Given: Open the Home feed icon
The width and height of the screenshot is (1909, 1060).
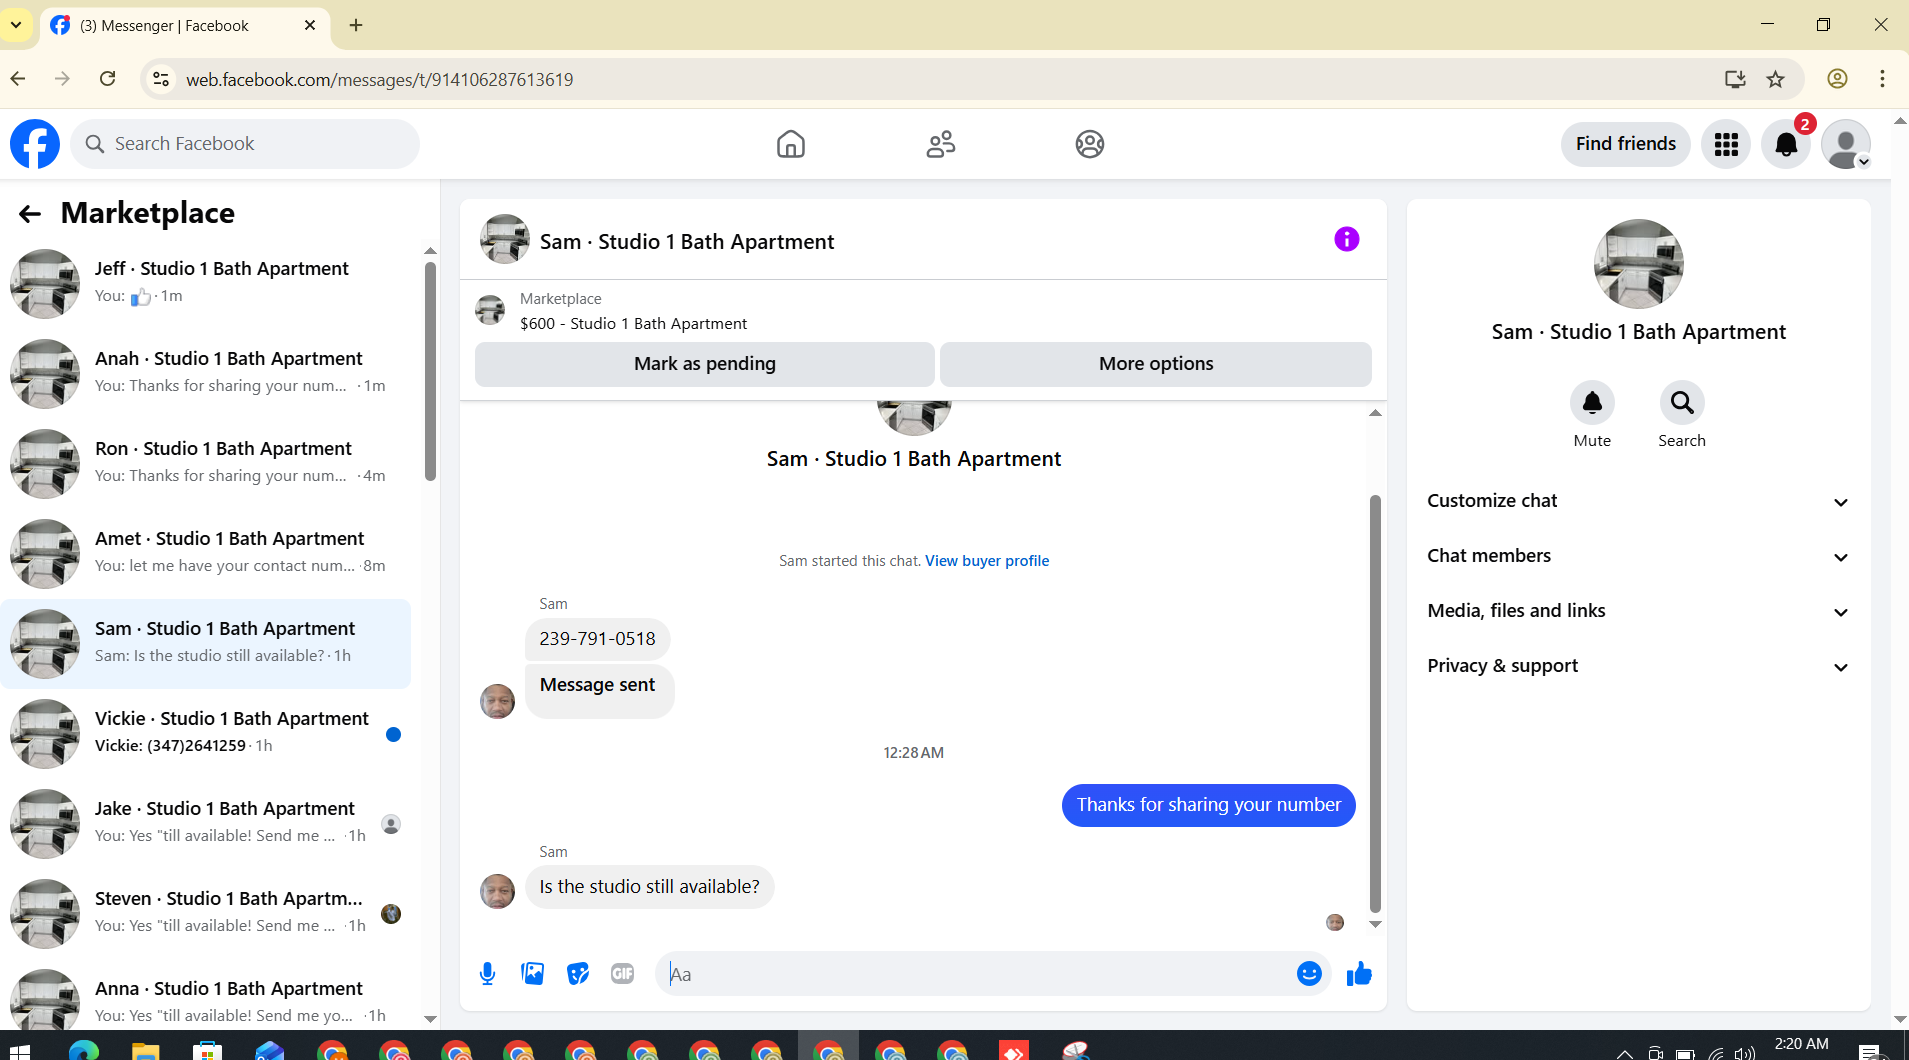Looking at the screenshot, I should (791, 144).
